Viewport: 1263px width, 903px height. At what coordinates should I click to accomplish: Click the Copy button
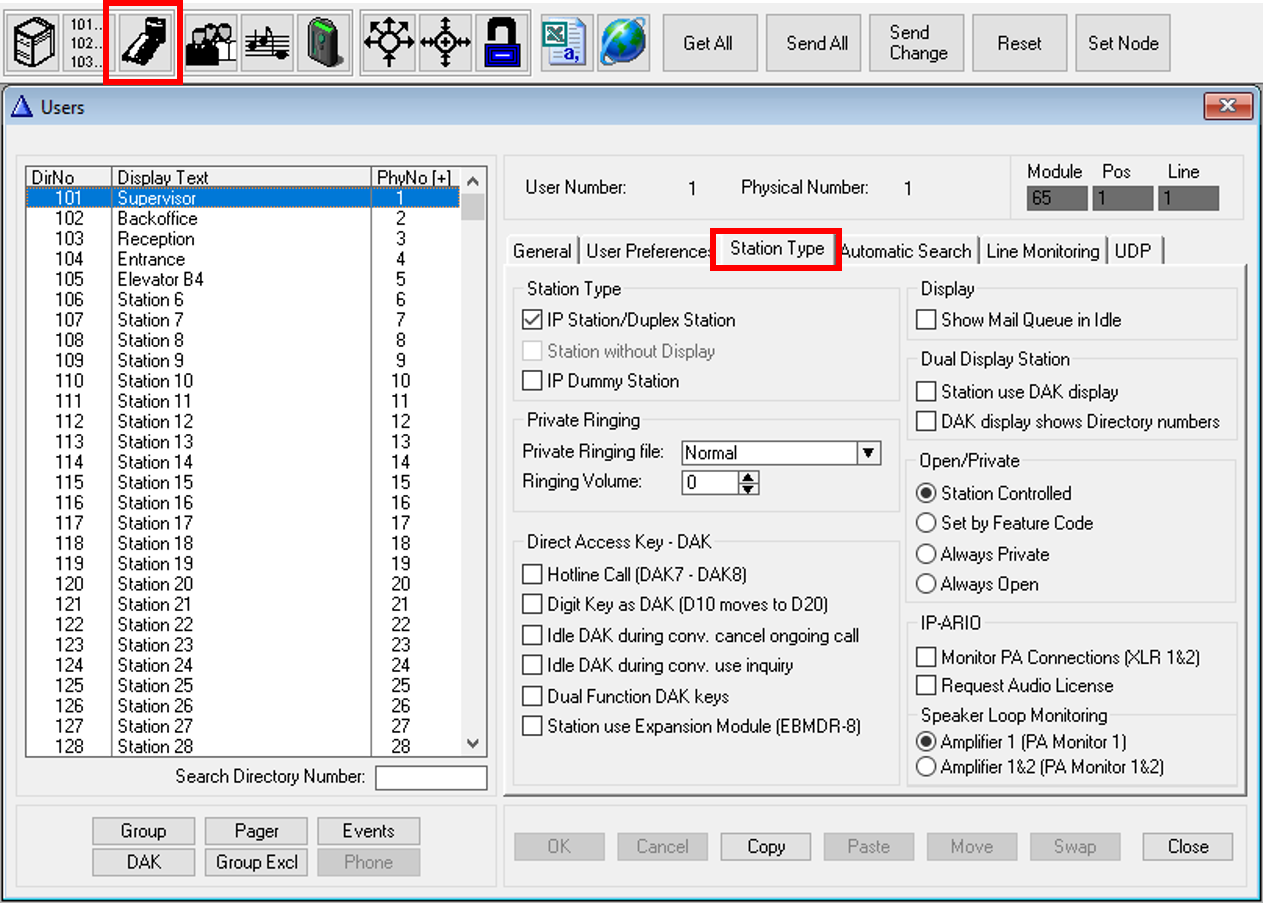(x=766, y=847)
